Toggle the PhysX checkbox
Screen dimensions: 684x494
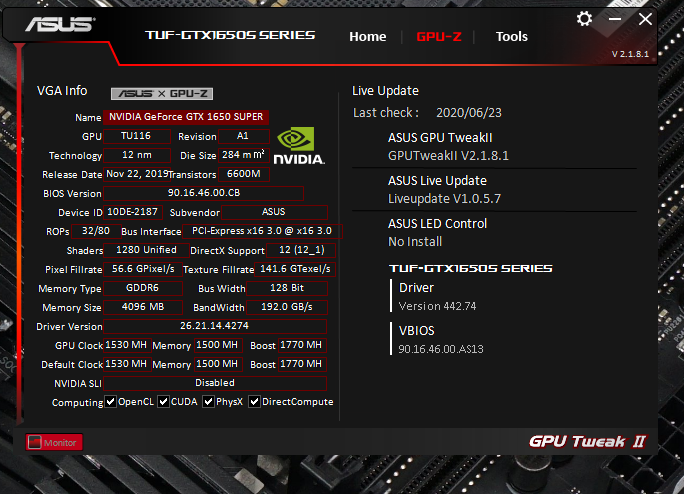[209, 401]
